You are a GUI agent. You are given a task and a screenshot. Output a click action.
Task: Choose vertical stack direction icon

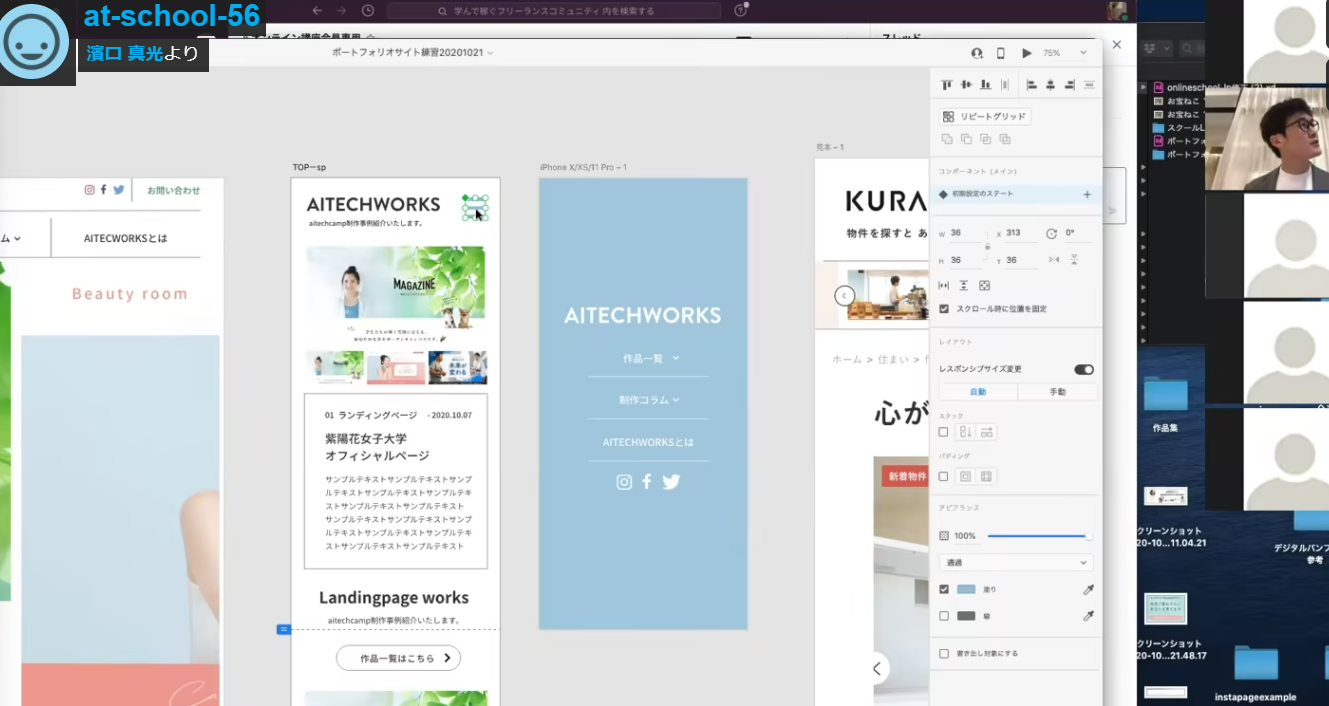966,432
